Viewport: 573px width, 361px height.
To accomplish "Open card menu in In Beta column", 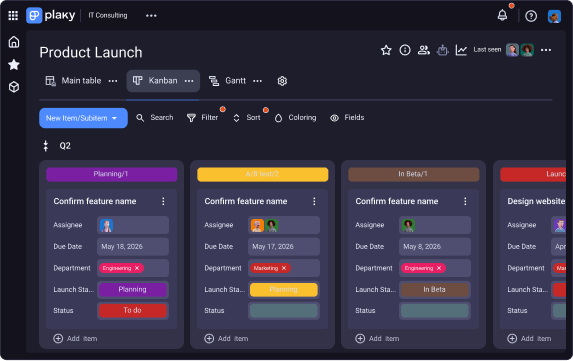I will click(x=465, y=201).
